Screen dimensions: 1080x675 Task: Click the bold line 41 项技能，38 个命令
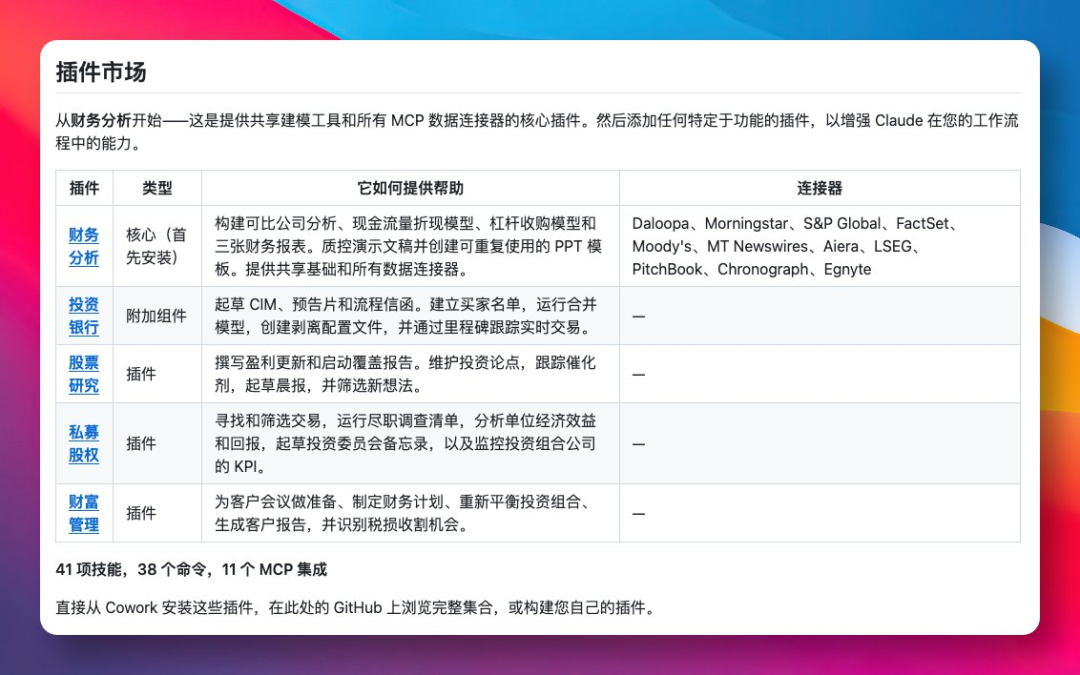[191, 570]
